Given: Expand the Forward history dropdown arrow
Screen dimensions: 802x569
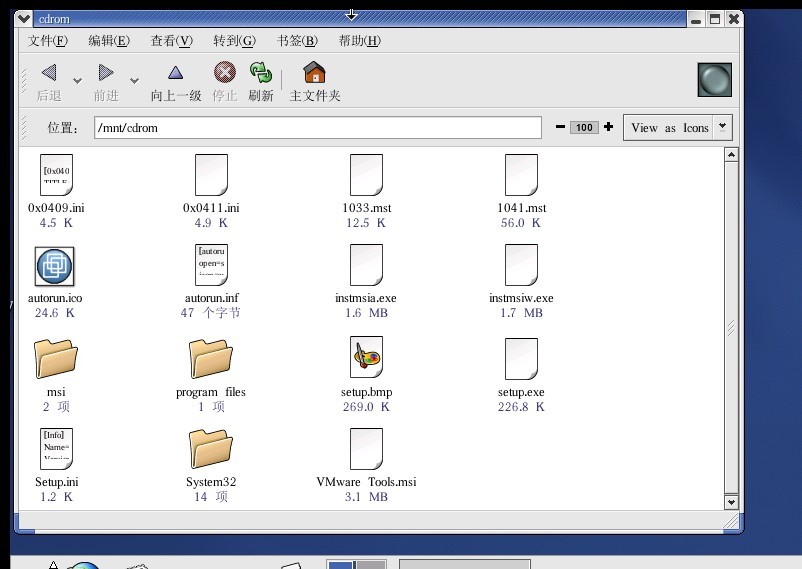Looking at the screenshot, I should click(x=134, y=81).
